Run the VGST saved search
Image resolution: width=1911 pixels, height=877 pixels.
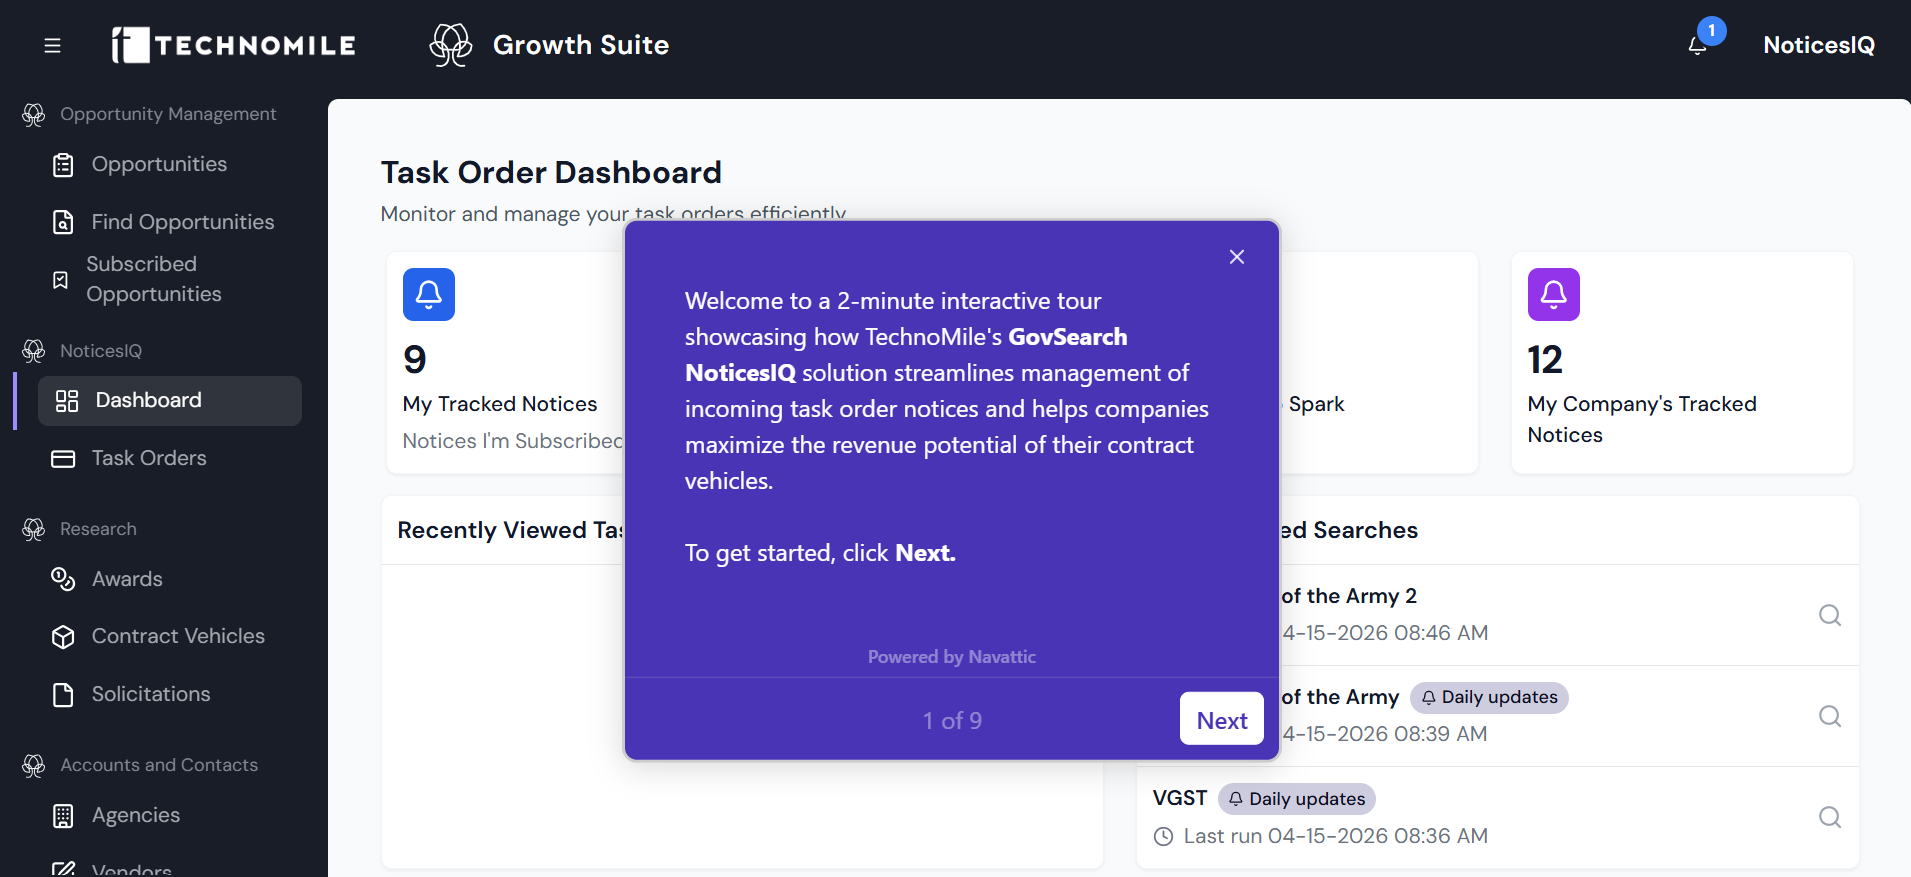pos(1830,817)
